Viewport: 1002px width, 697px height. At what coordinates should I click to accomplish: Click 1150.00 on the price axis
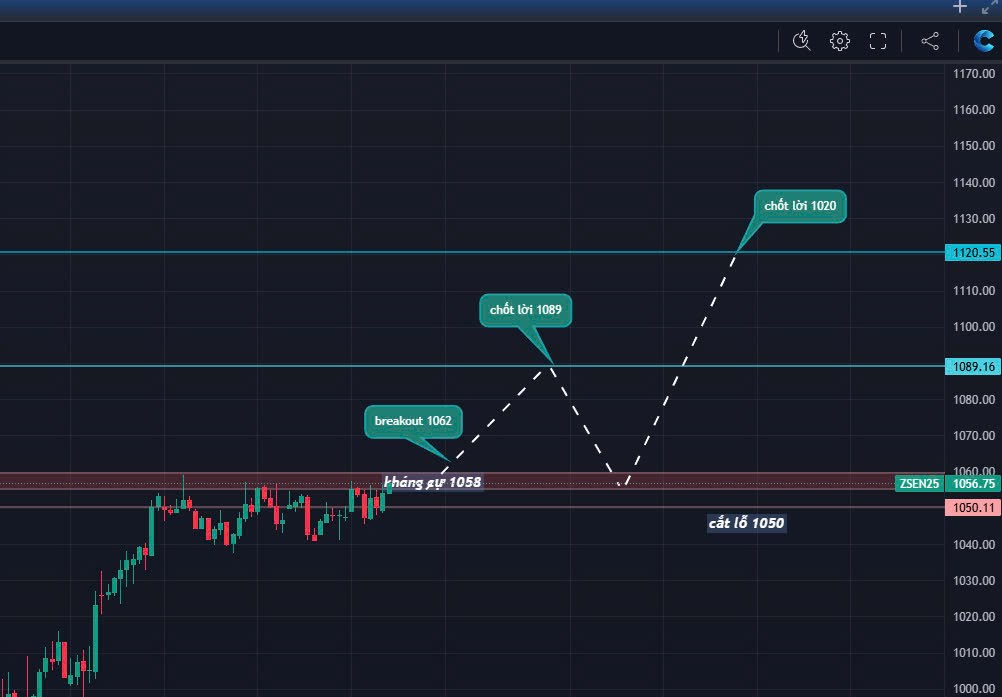pyautogui.click(x=974, y=146)
